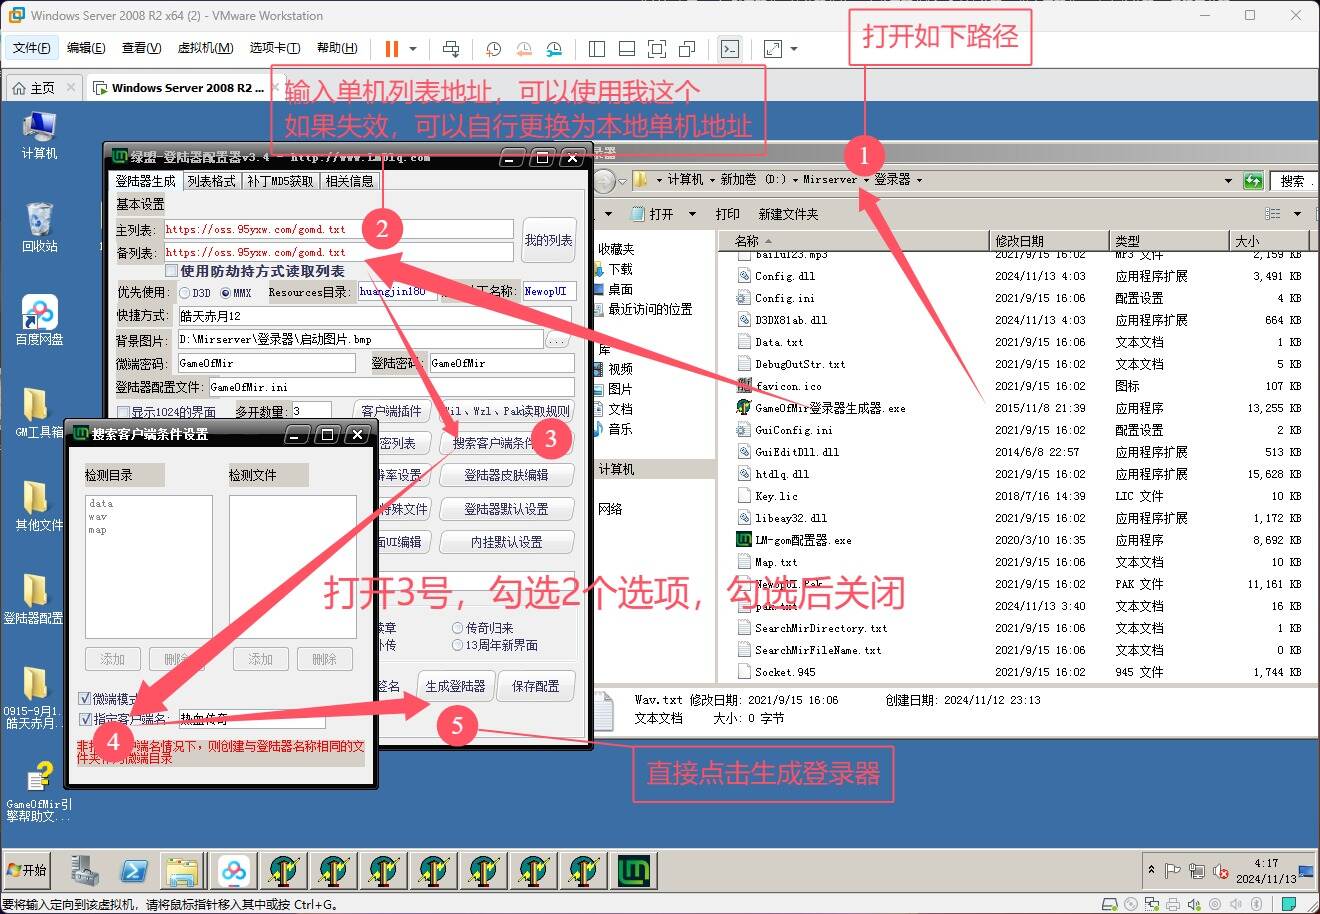Click the 生成登陆器 button
The image size is (1320, 914).
click(455, 686)
